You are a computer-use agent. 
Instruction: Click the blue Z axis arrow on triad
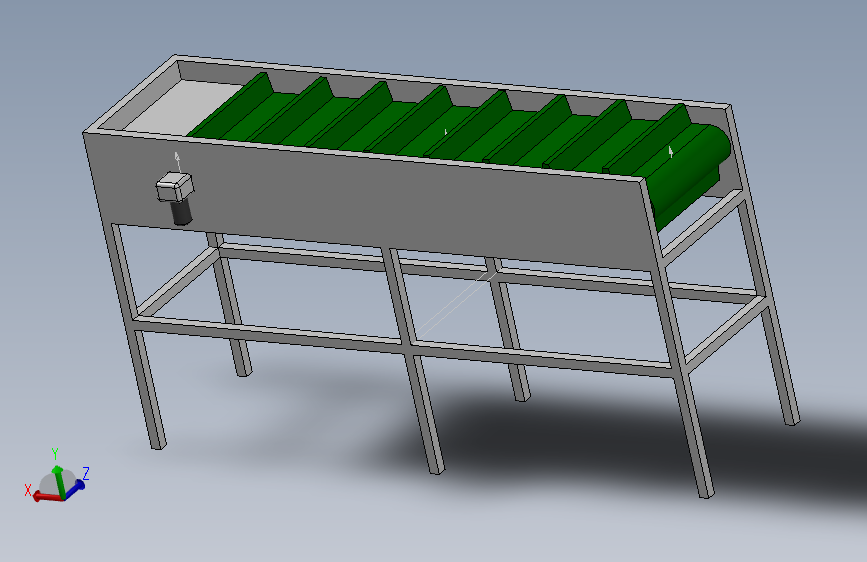[x=76, y=488]
